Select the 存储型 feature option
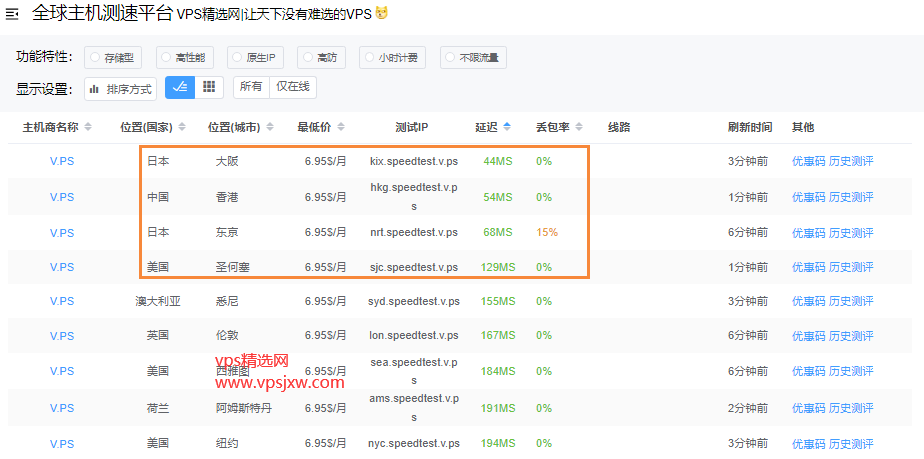The height and width of the screenshot is (459, 924). 114,58
